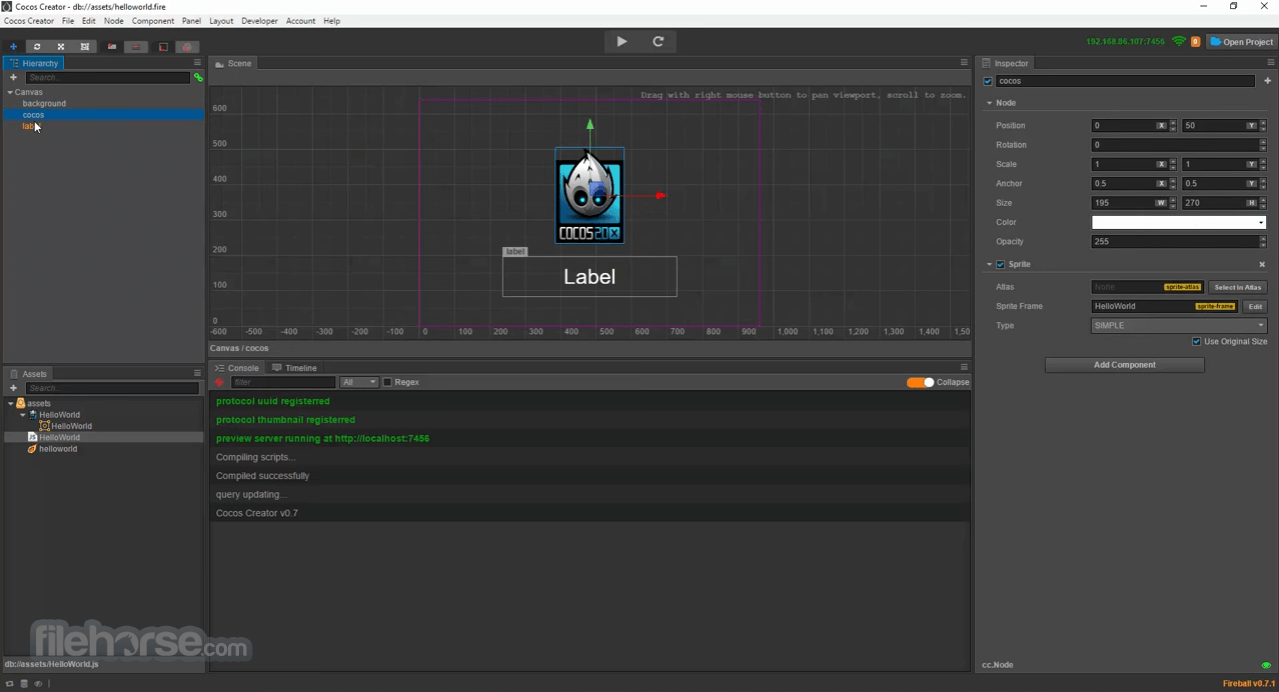Viewport: 1279px width, 692px height.
Task: Collapse the Canvas node tree
Action: [x=10, y=92]
